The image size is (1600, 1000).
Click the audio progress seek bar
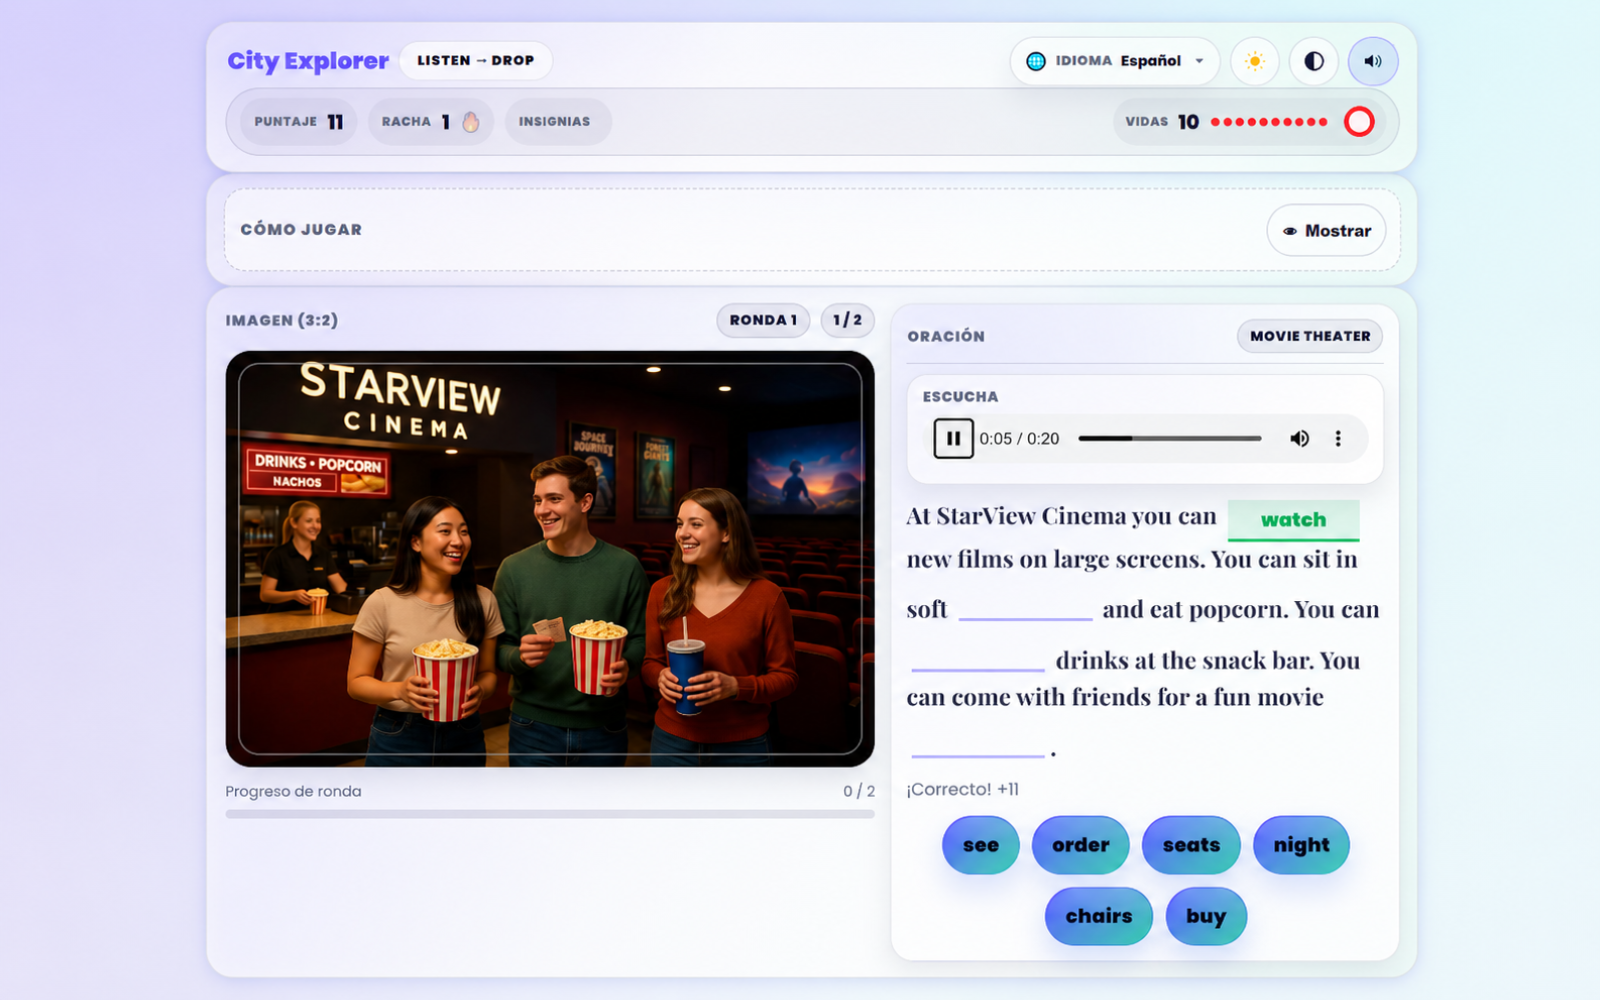point(1170,438)
